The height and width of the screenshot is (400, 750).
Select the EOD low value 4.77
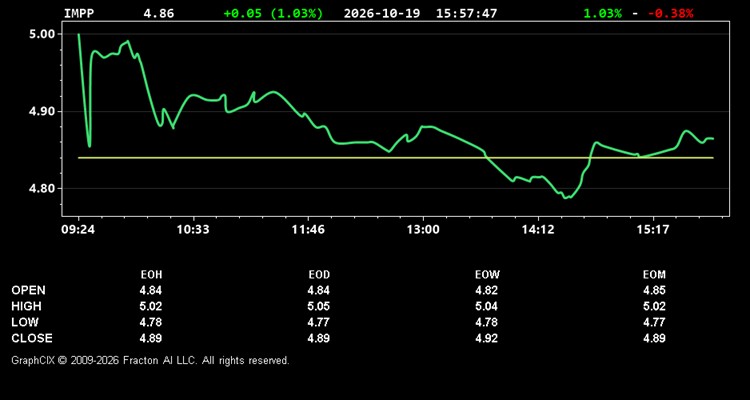point(319,322)
